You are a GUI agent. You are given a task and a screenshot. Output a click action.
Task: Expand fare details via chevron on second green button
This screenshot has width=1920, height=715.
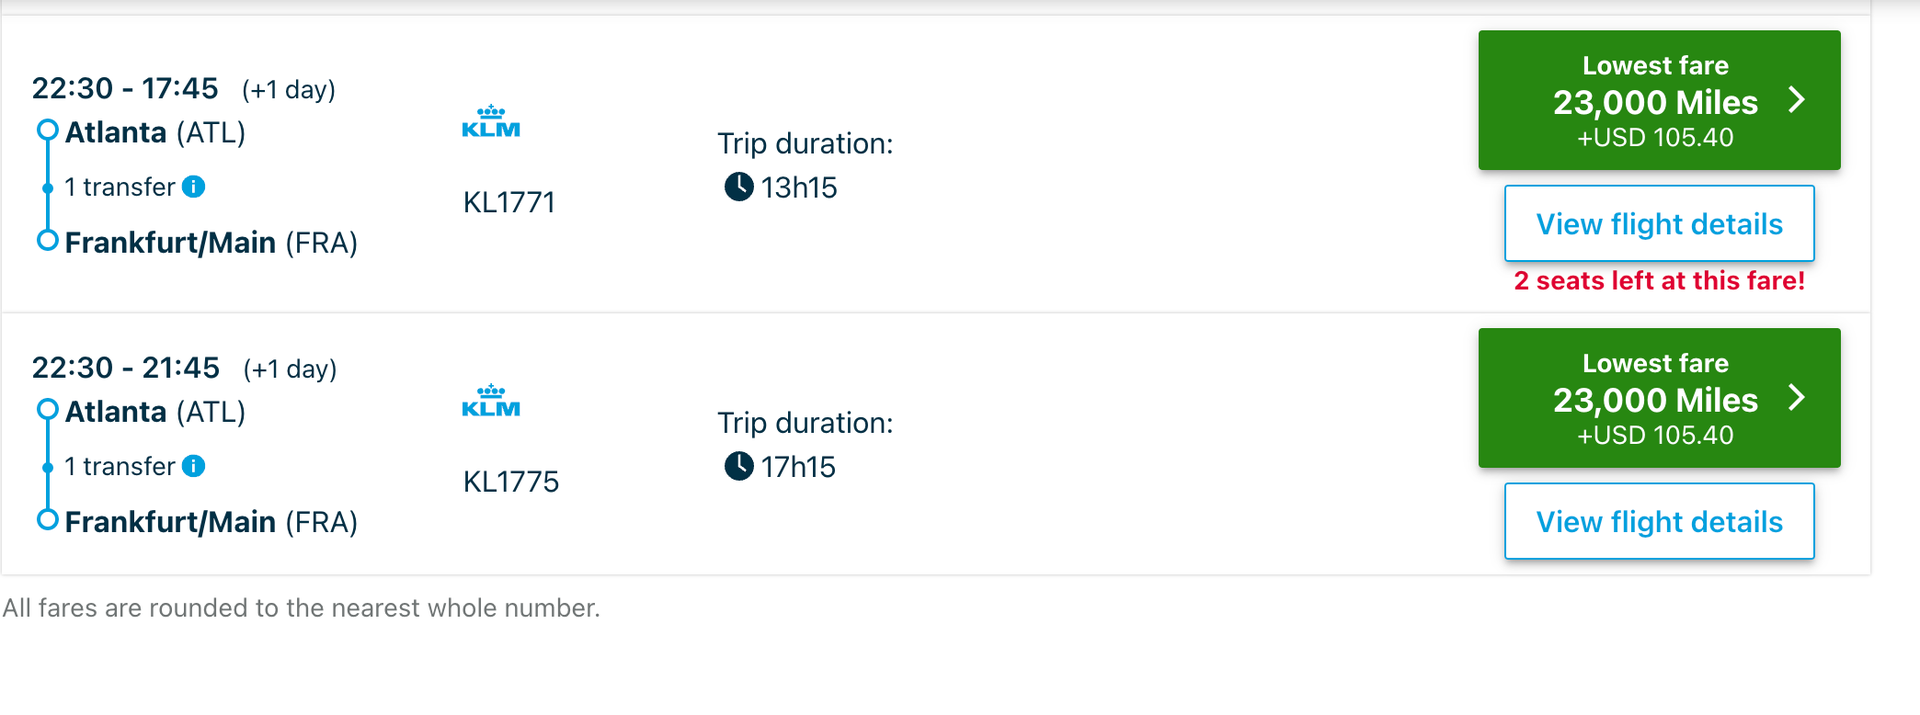(1797, 397)
